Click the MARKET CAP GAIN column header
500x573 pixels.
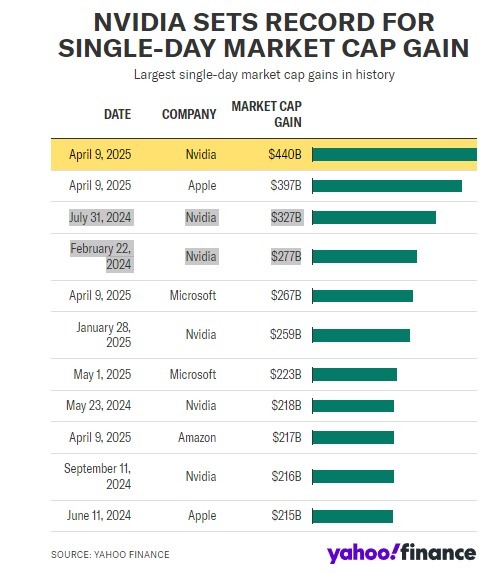click(x=266, y=114)
